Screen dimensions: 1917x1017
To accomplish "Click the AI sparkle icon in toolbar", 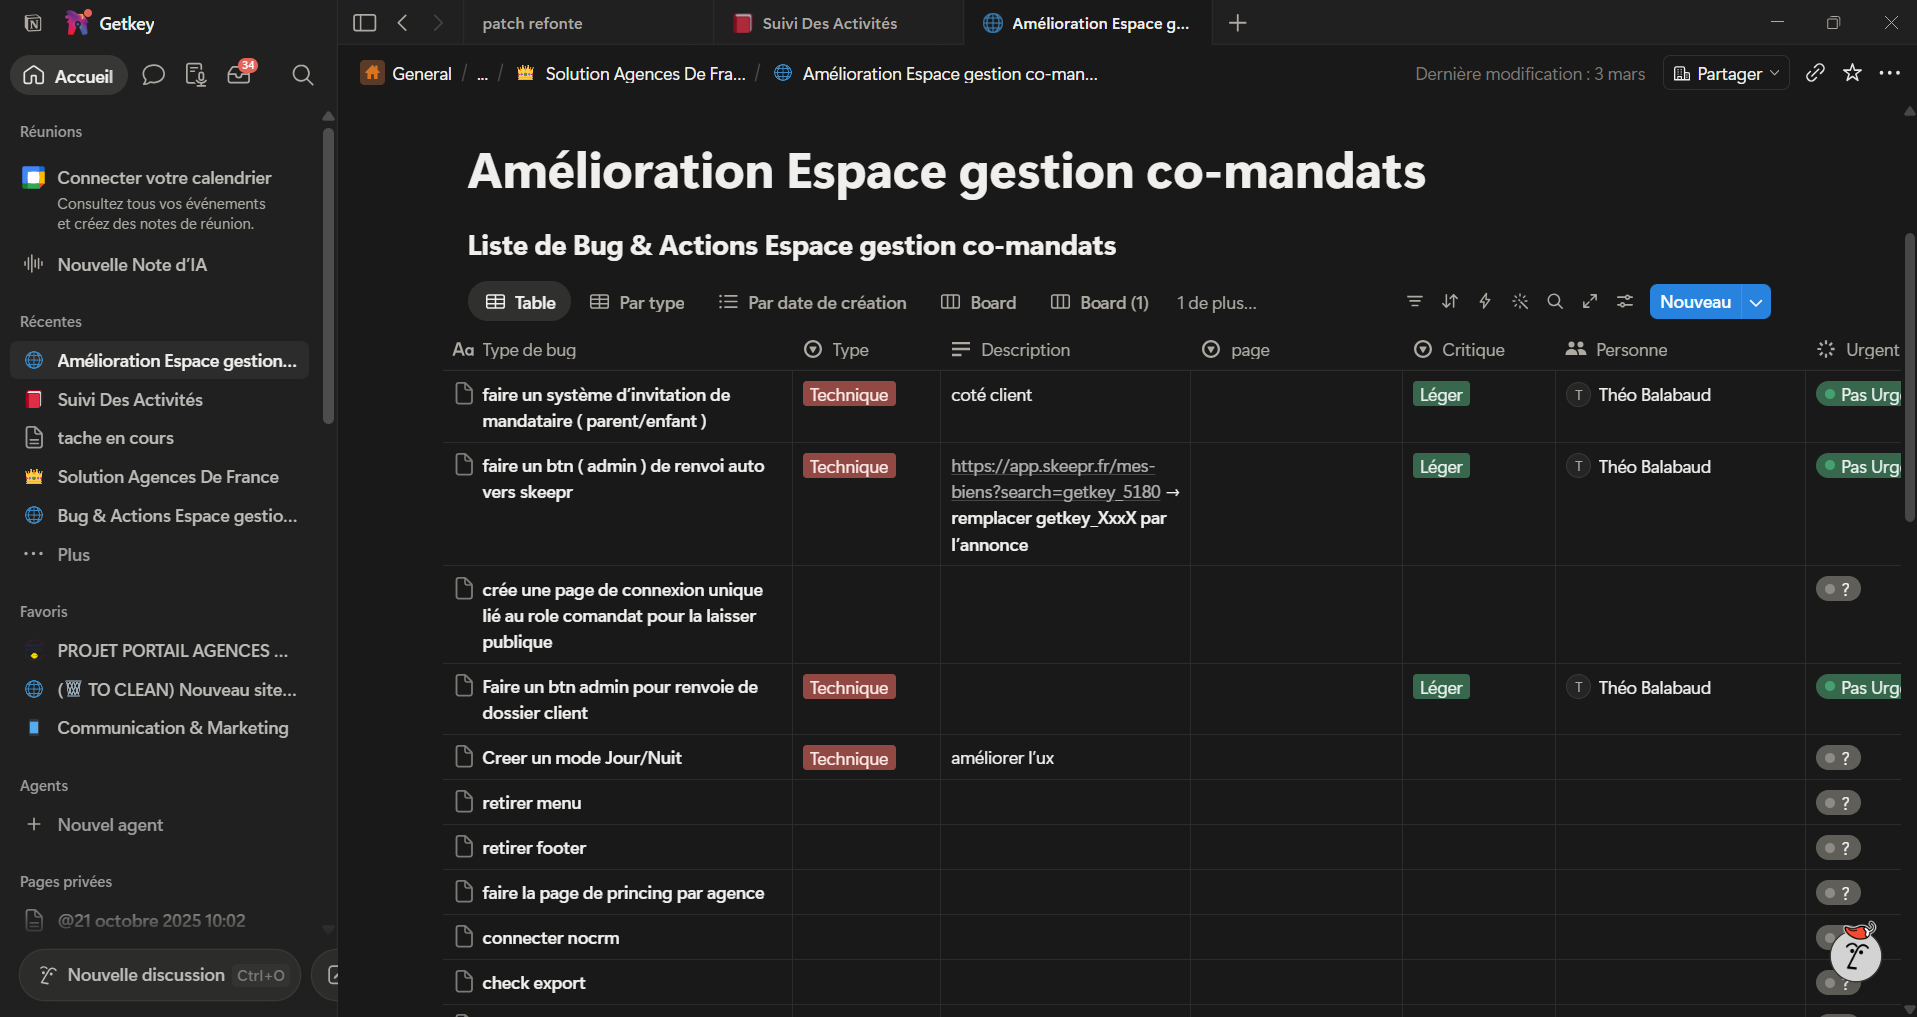I will click(x=1520, y=301).
